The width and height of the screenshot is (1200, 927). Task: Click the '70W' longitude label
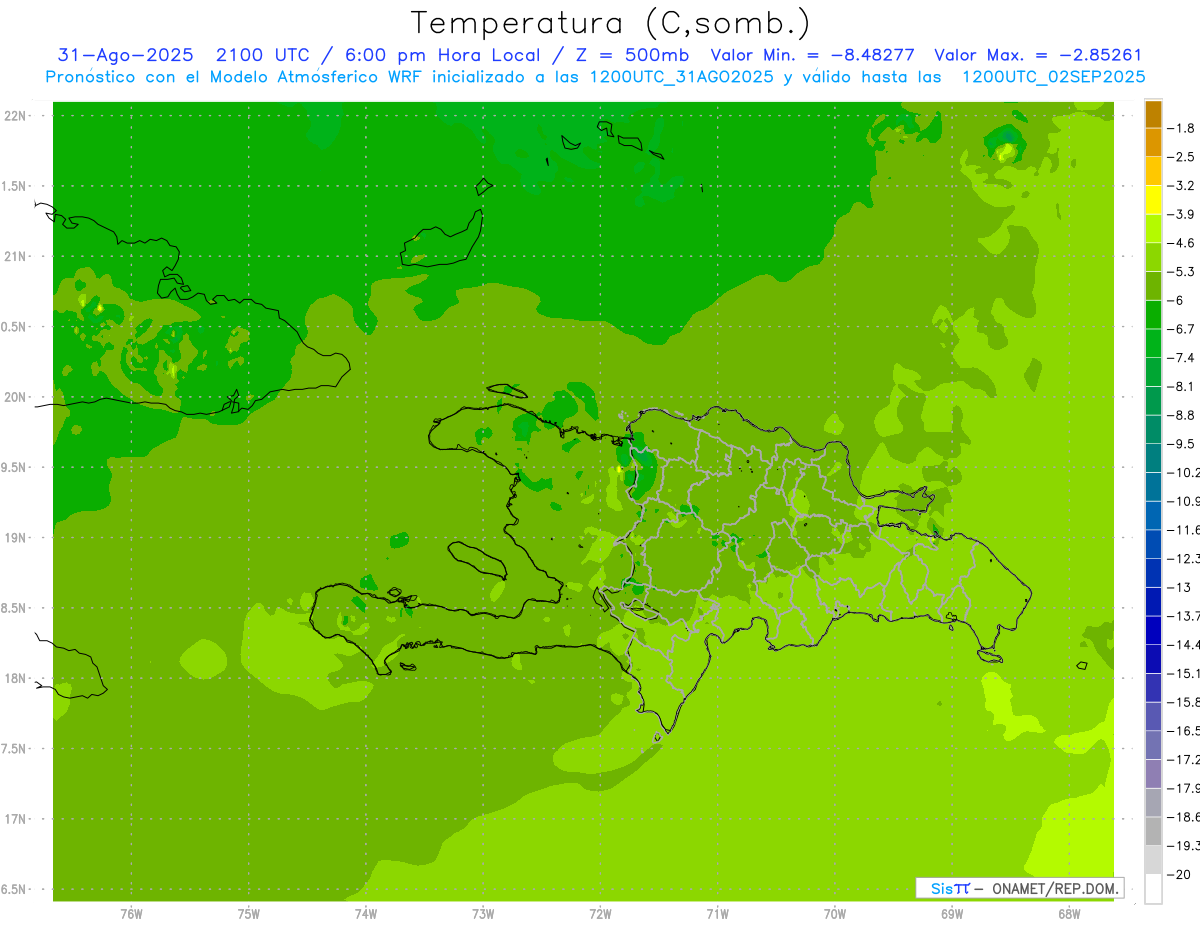[834, 914]
